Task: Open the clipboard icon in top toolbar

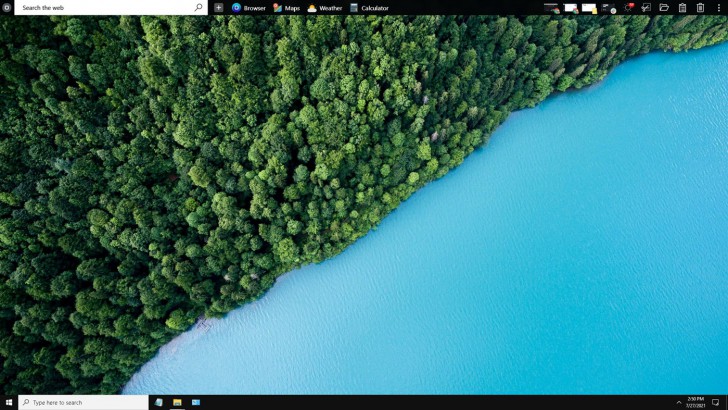Action: 682,7
